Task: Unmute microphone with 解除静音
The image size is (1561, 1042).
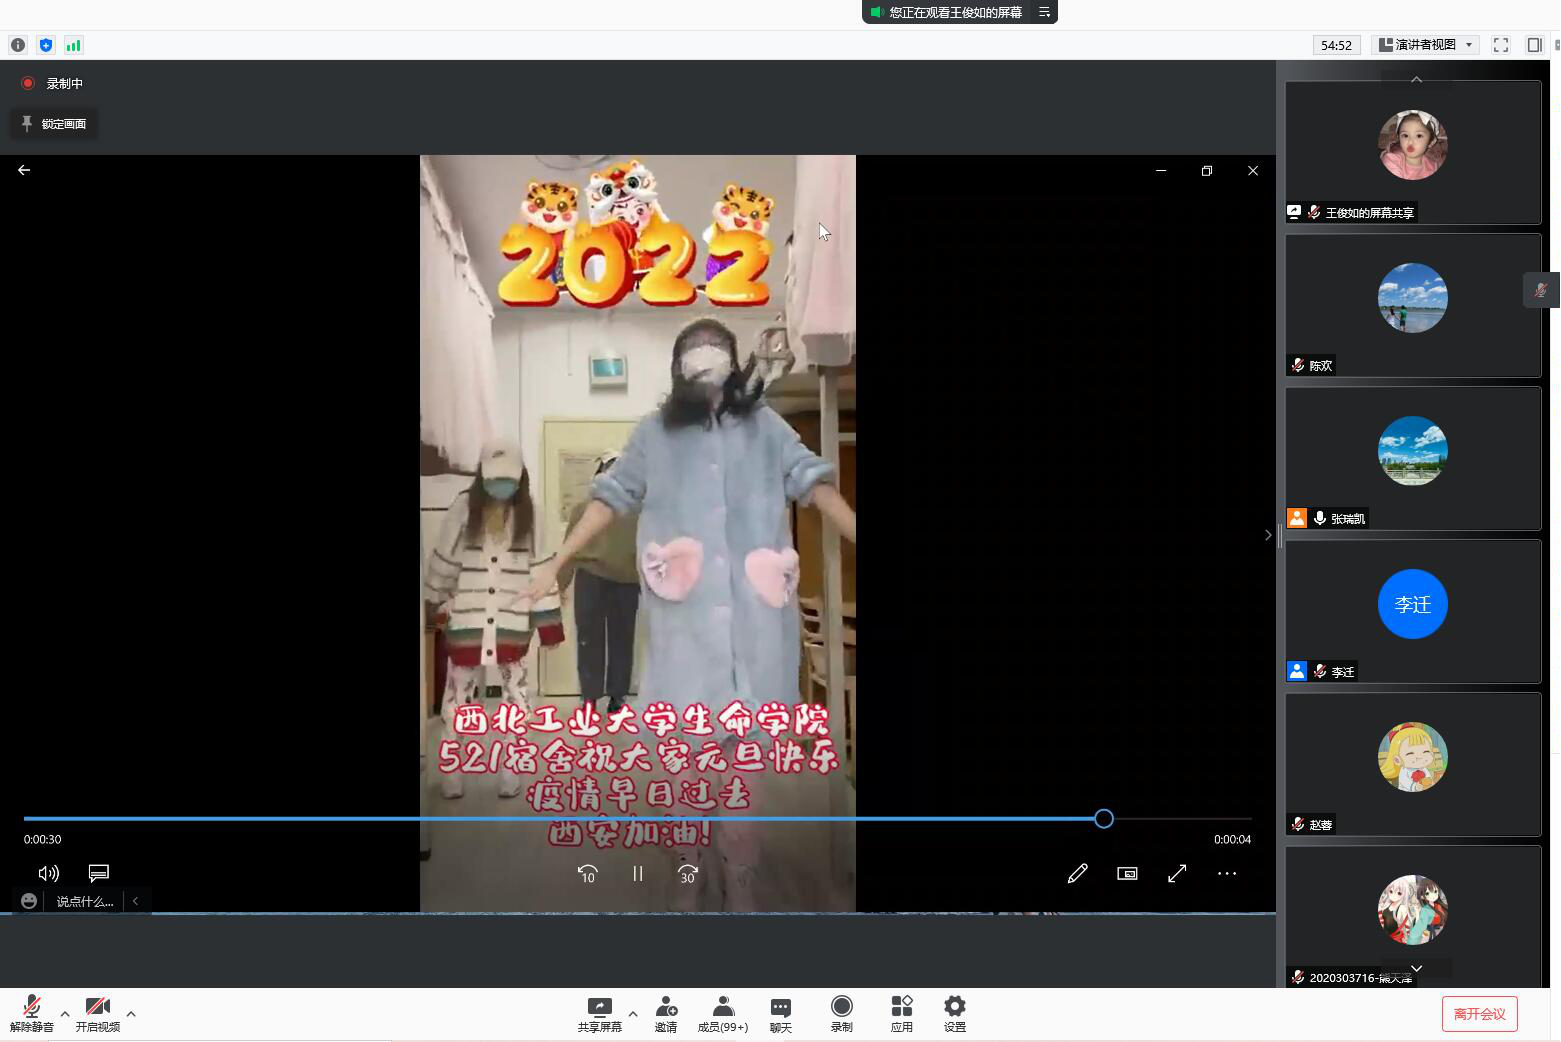Action: 31,1013
